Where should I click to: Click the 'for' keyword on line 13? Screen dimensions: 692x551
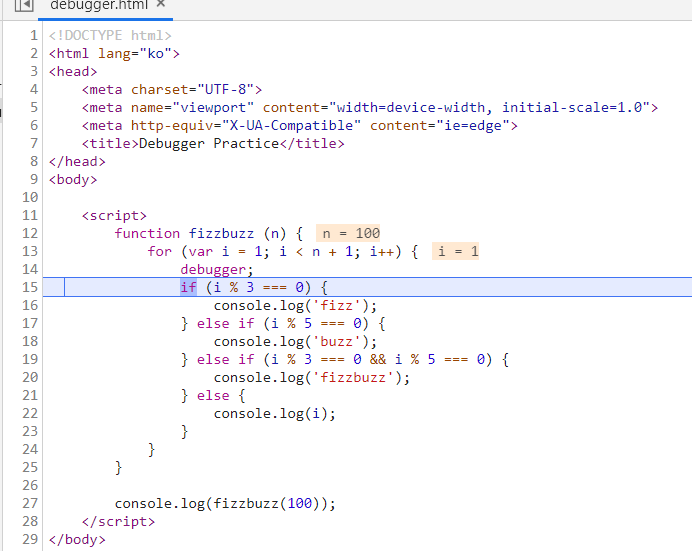[x=160, y=251]
